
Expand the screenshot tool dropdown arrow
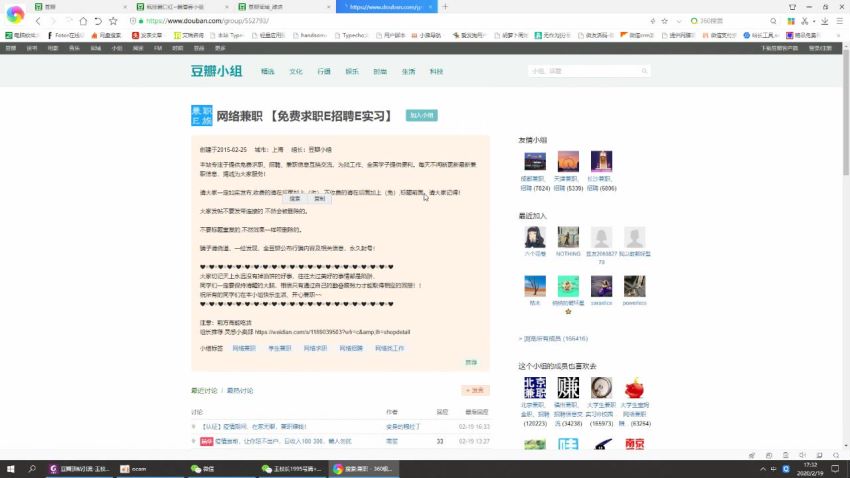(814, 21)
